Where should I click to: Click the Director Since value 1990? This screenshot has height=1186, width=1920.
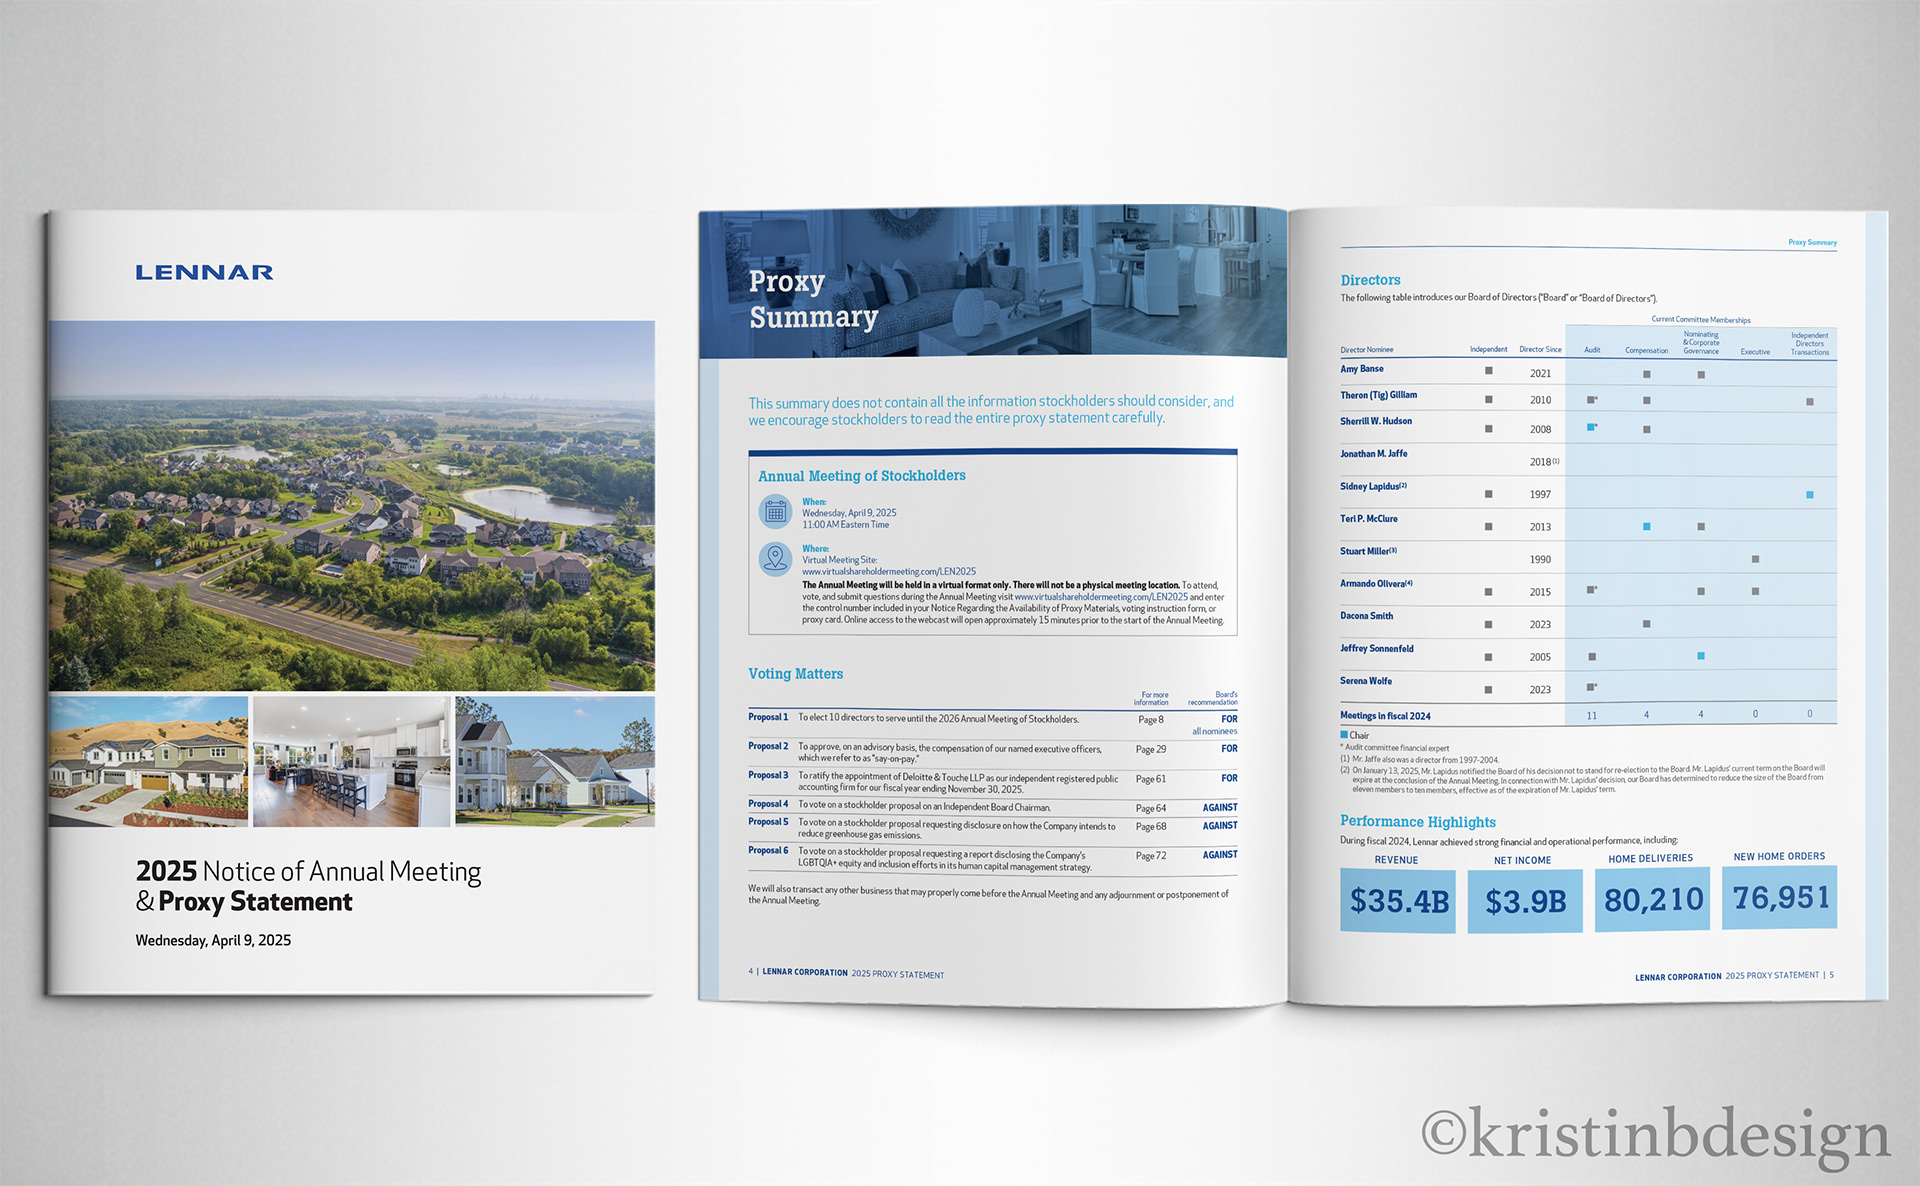pyautogui.click(x=1540, y=560)
